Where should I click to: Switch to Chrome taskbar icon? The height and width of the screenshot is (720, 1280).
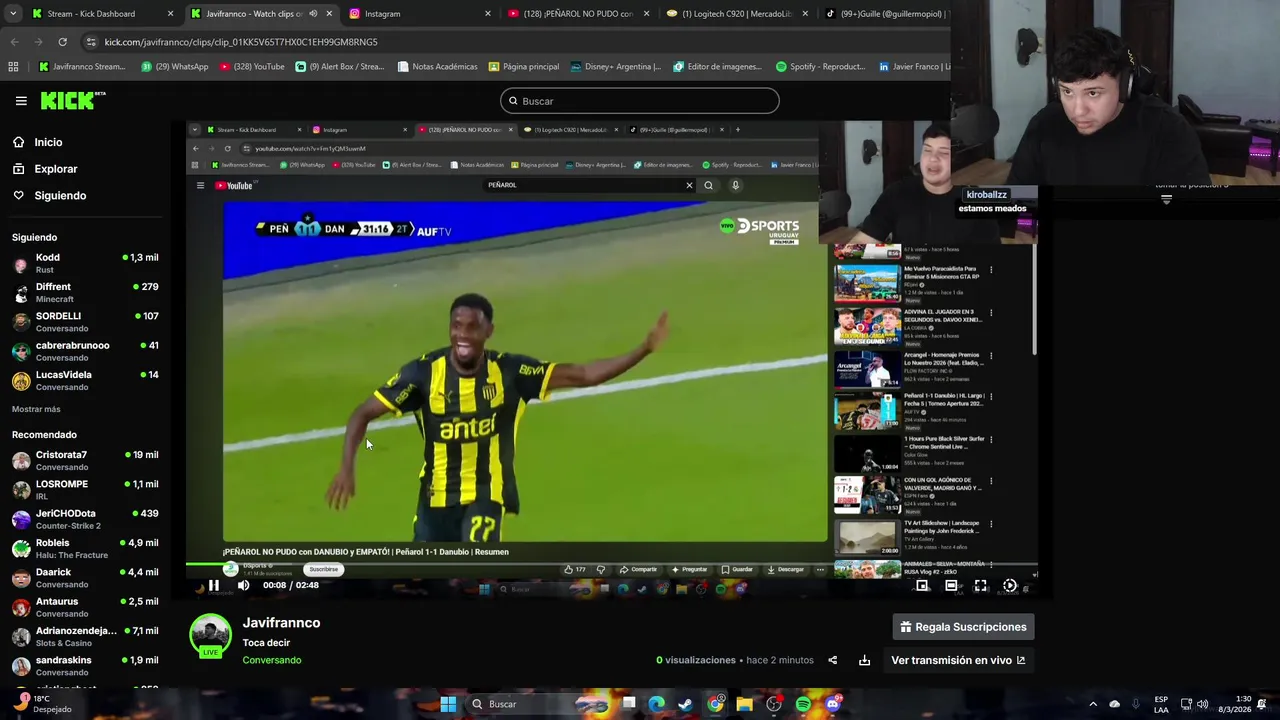[715, 704]
